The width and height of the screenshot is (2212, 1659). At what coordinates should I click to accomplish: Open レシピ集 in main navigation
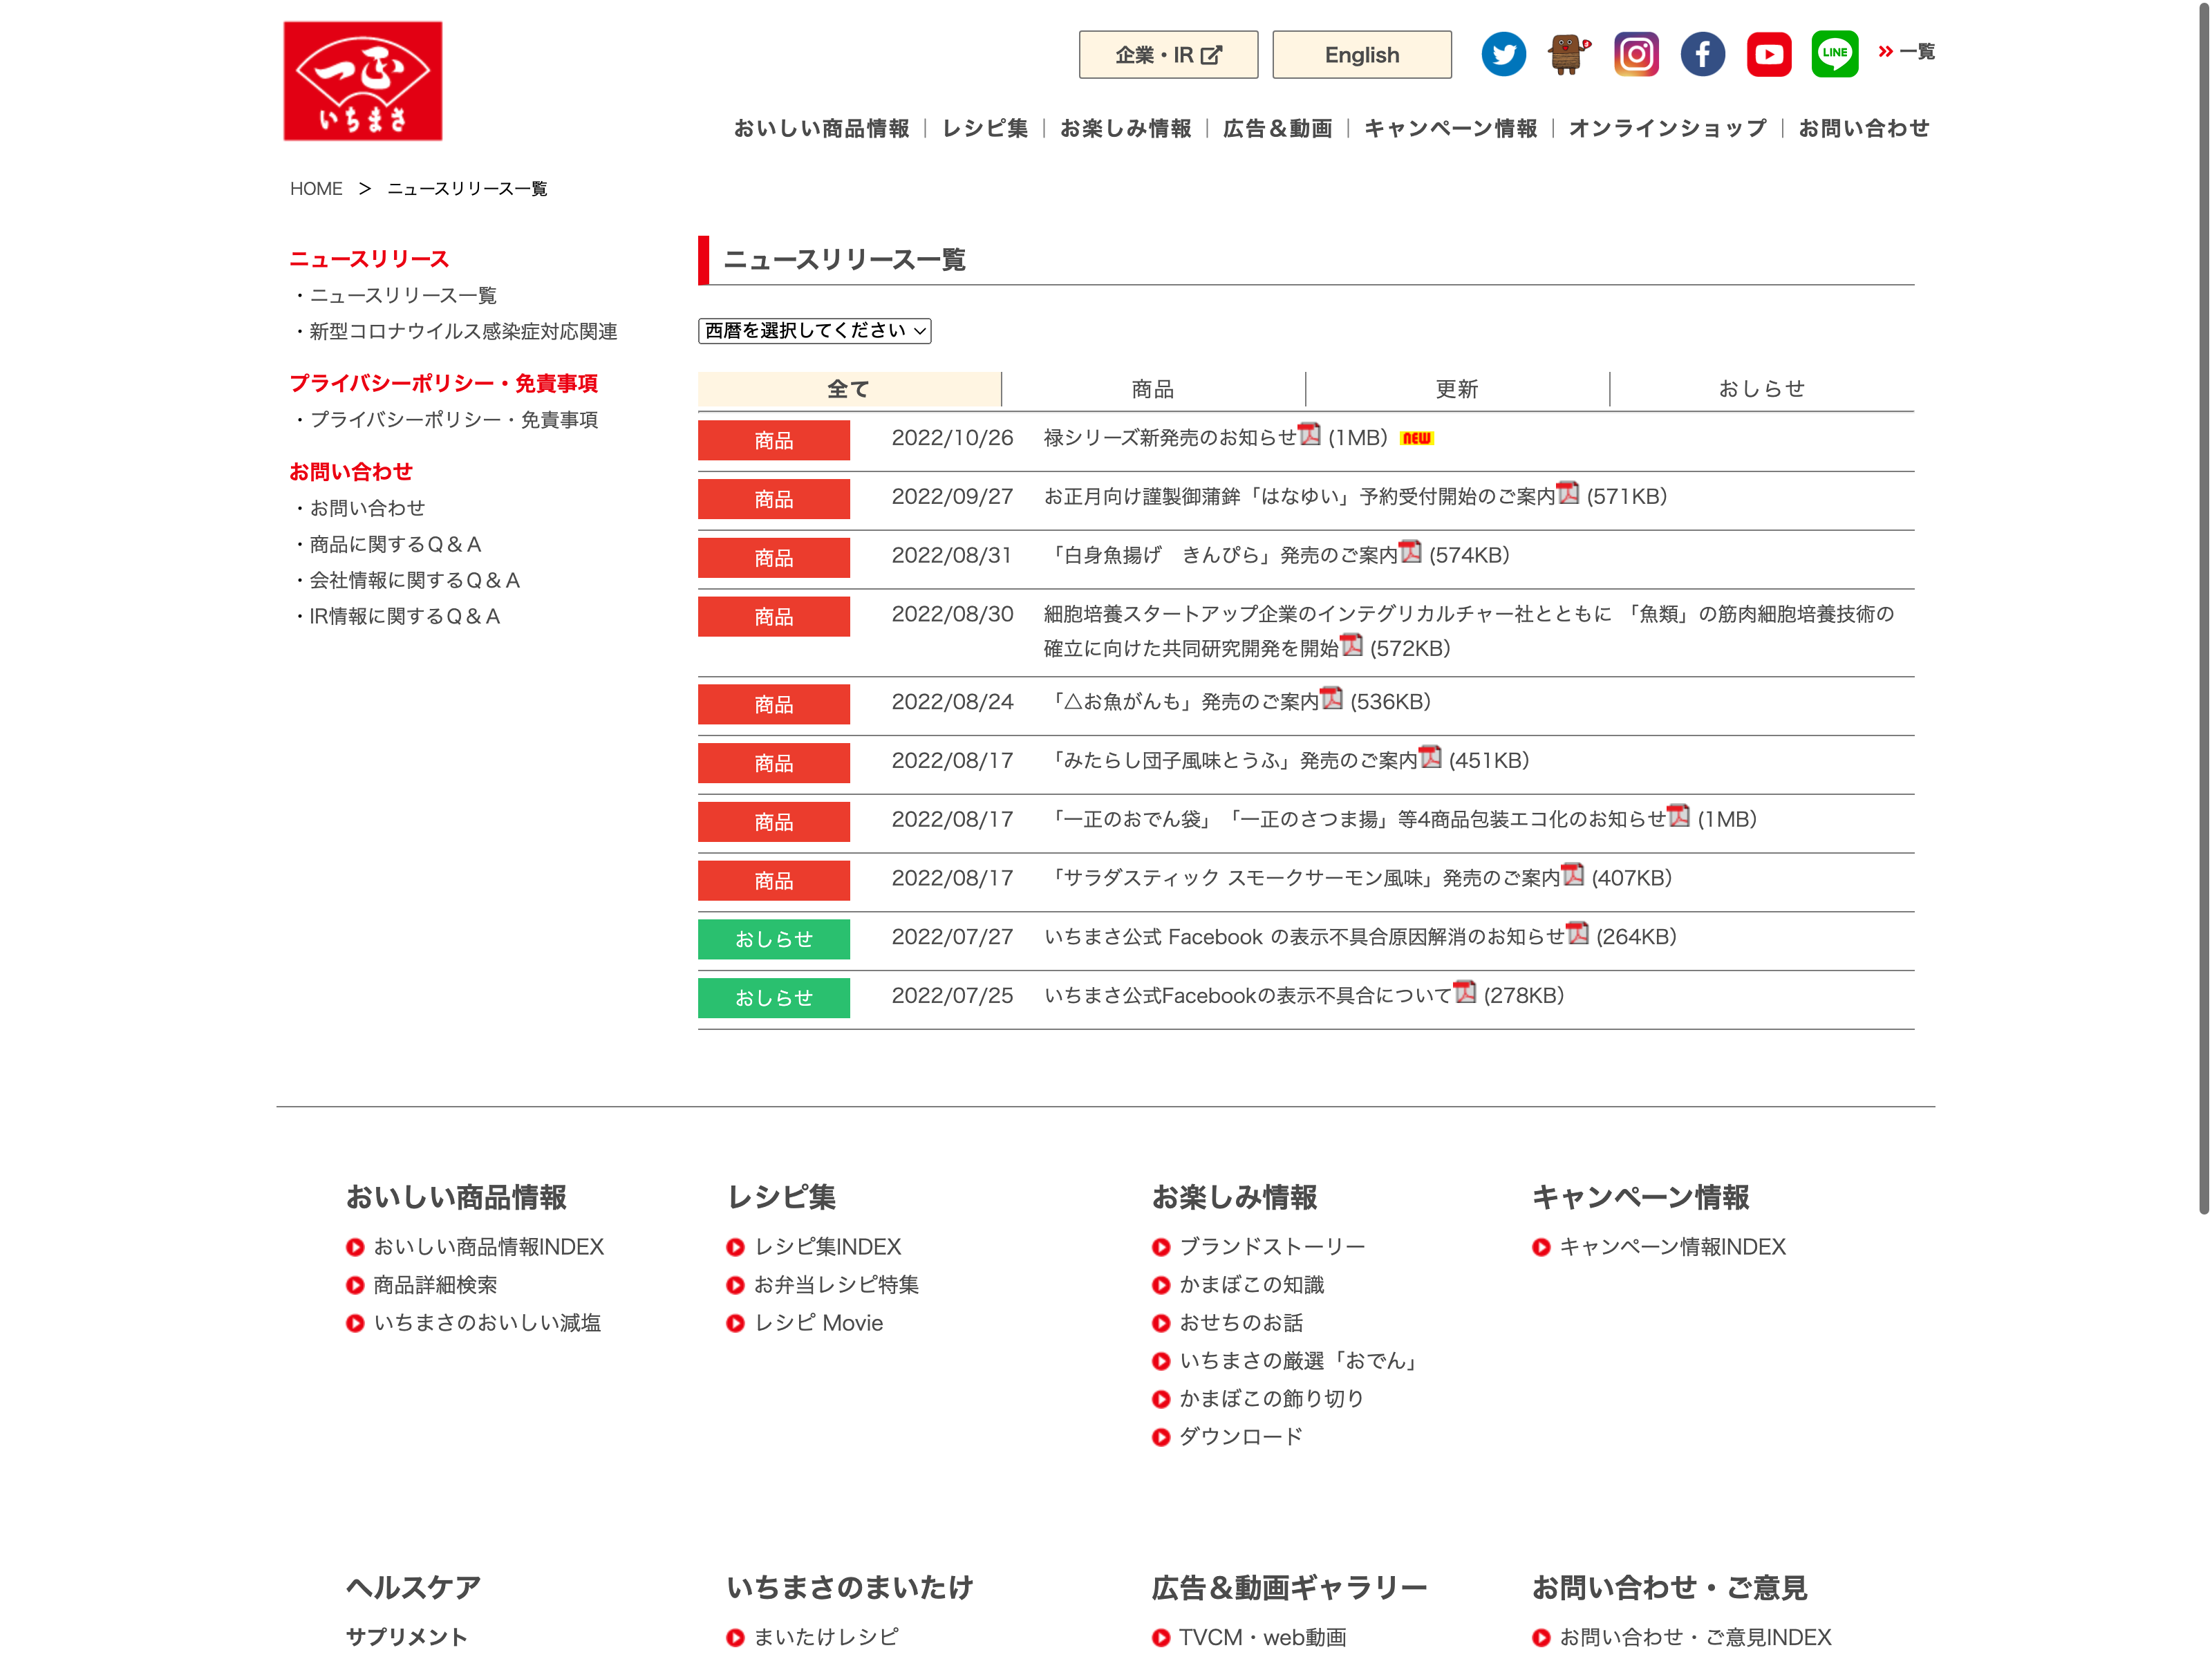pyautogui.click(x=985, y=128)
